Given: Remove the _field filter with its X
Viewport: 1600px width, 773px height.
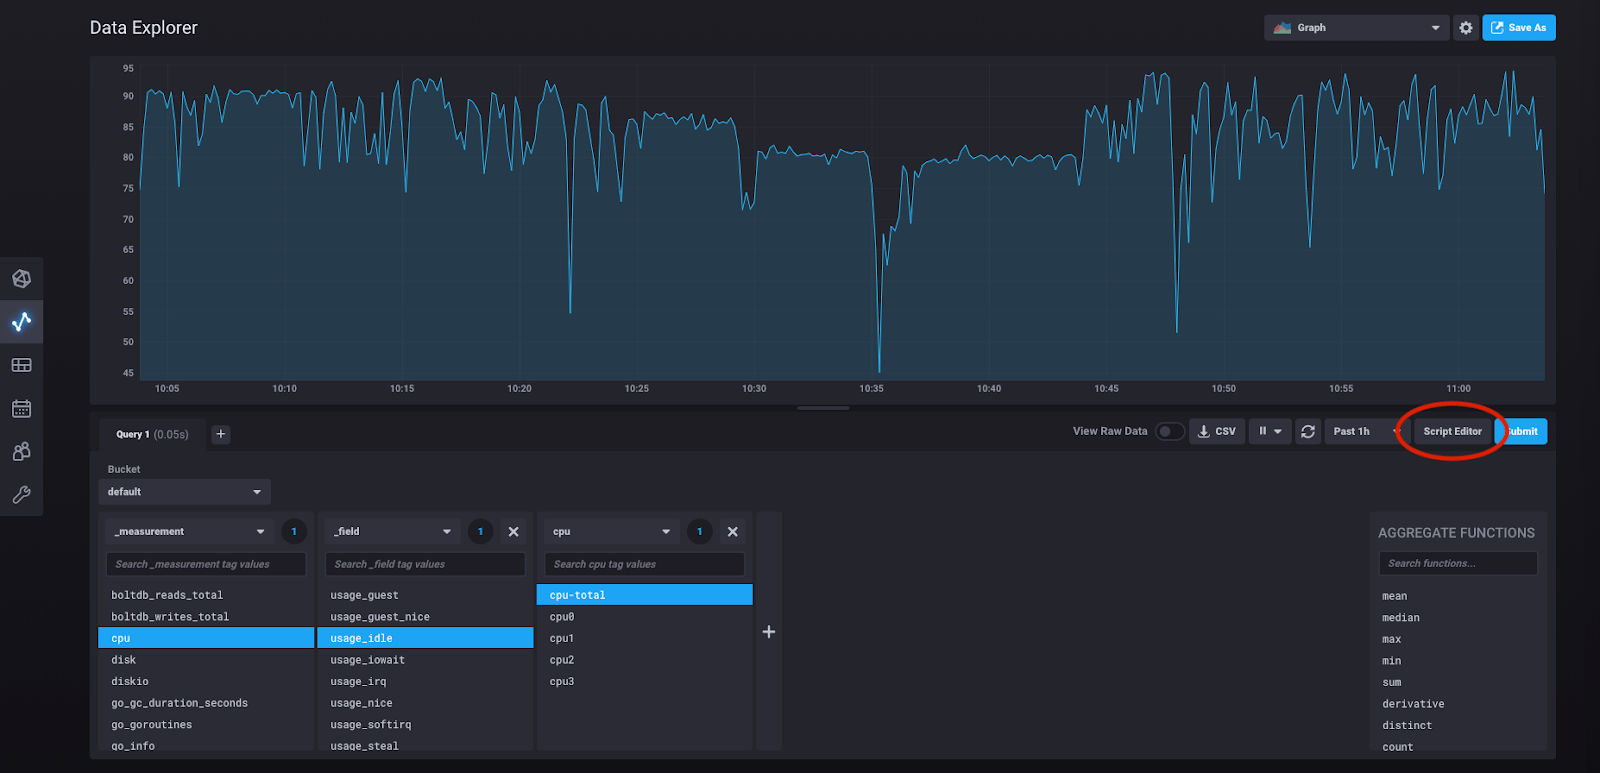Looking at the screenshot, I should pyautogui.click(x=513, y=532).
